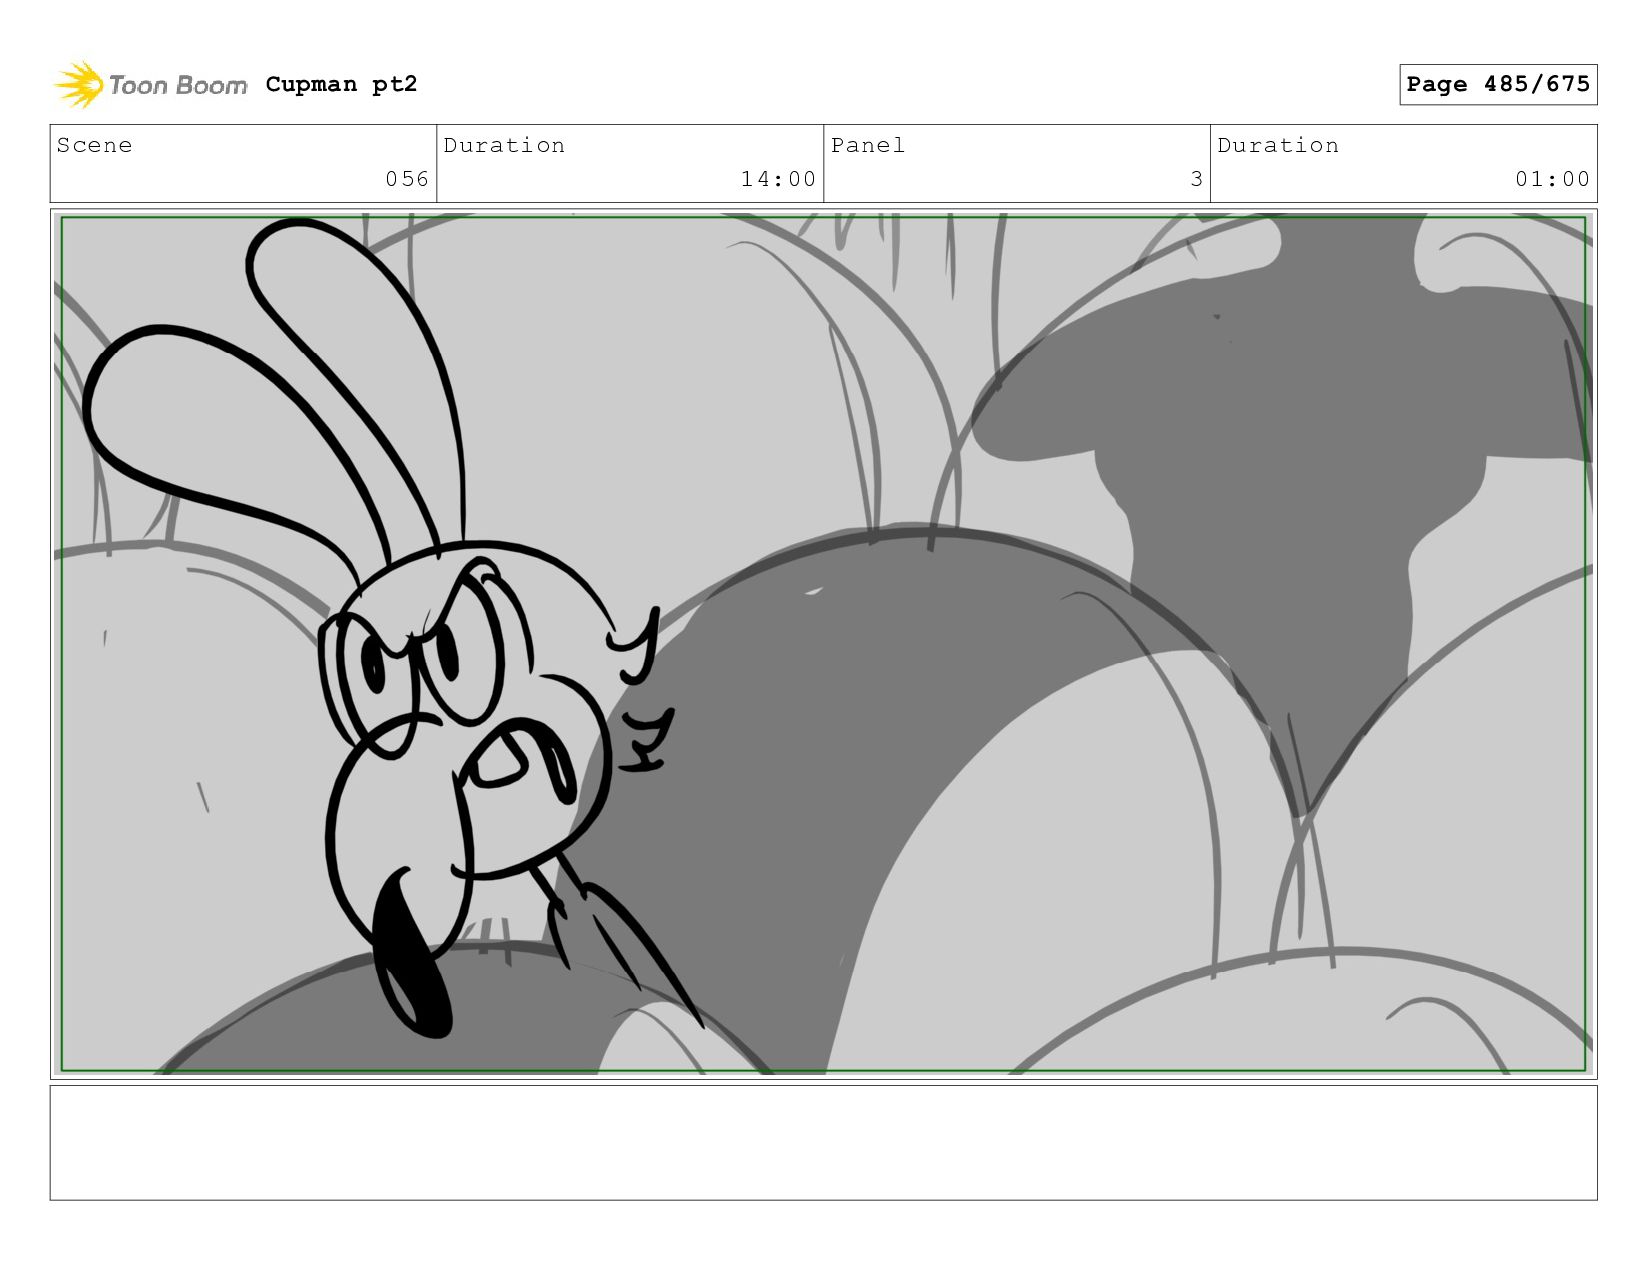The image size is (1650, 1275).
Task: Click the panel number '3'
Action: (x=1196, y=179)
